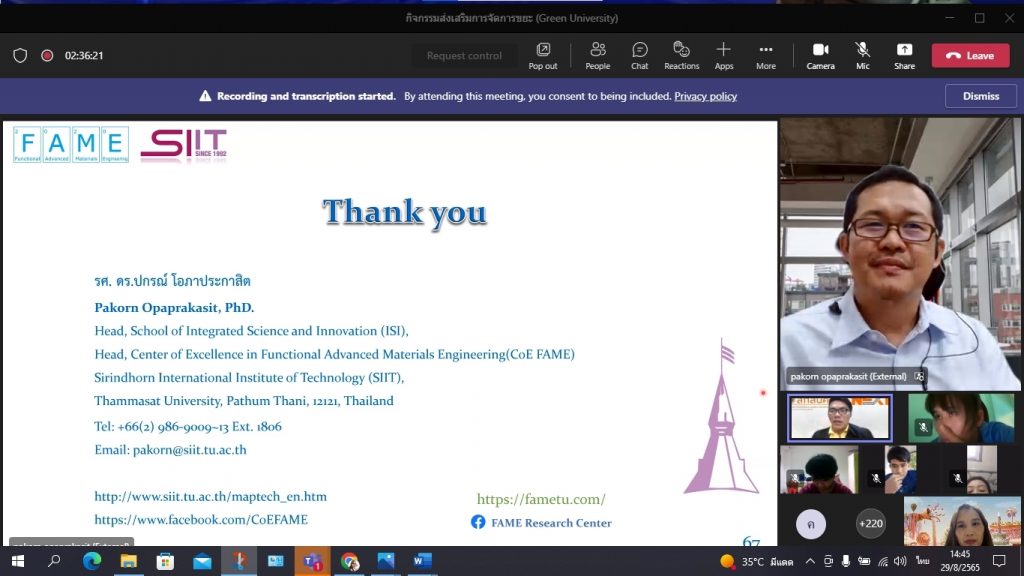Click the red recording indicator
The height and width of the screenshot is (576, 1024).
click(47, 56)
